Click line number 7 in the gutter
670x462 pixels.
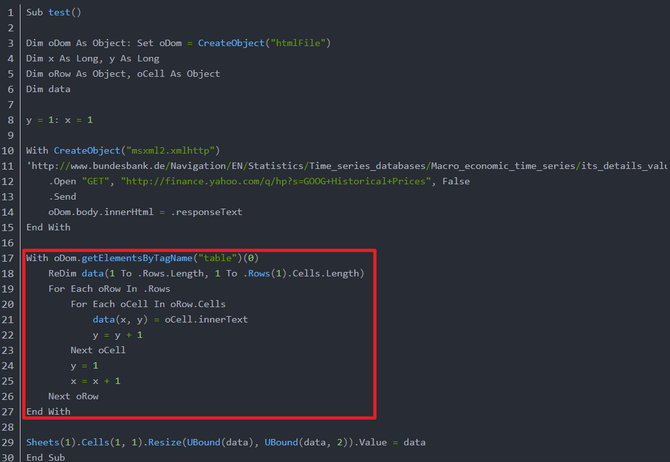[11, 105]
